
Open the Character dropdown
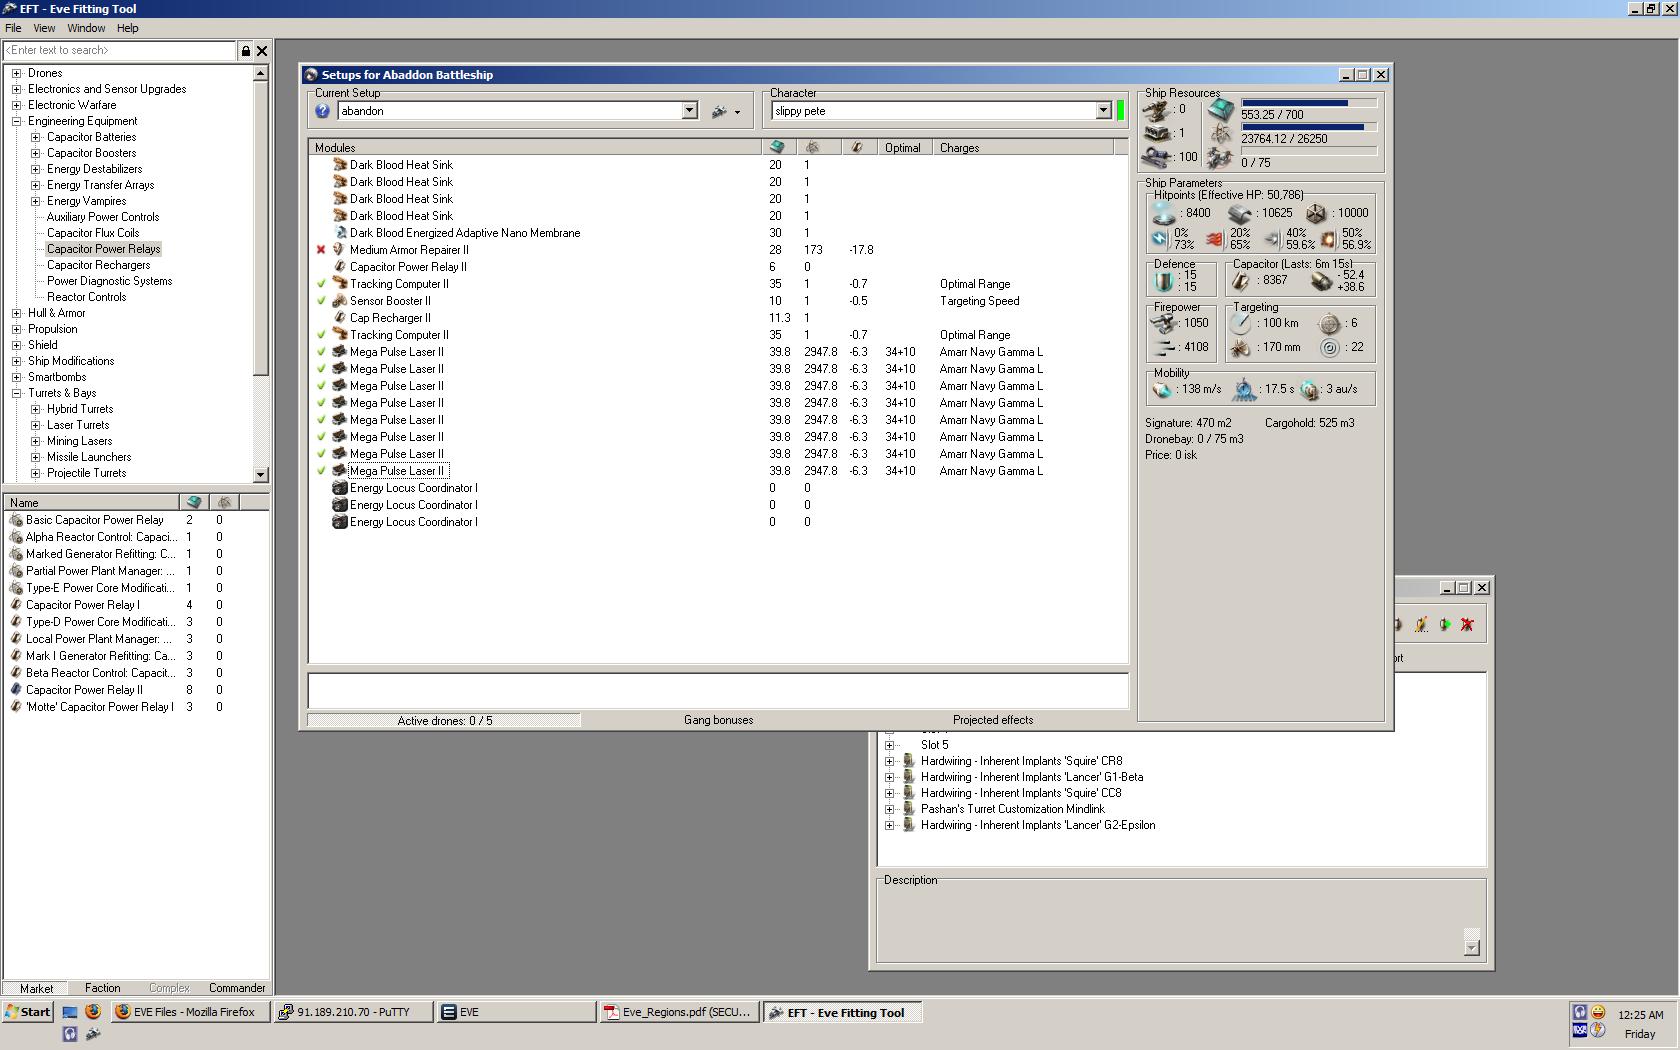click(x=1103, y=111)
